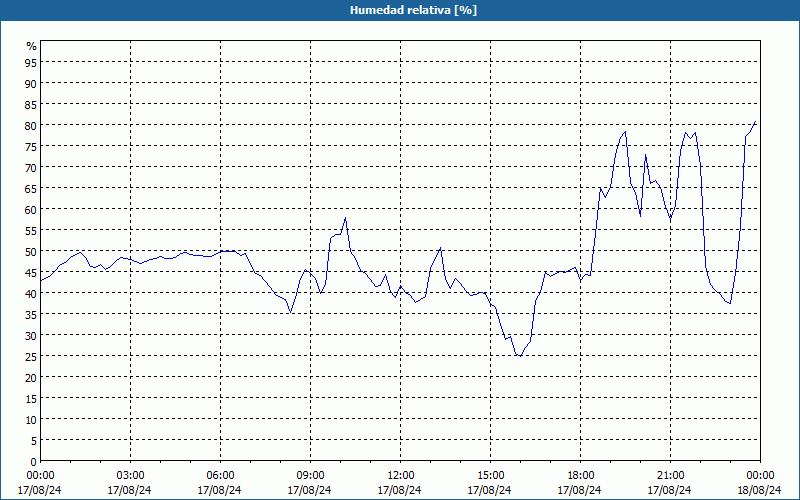The image size is (800, 500).
Task: Click the "80" y-axis value
Action: (31, 125)
